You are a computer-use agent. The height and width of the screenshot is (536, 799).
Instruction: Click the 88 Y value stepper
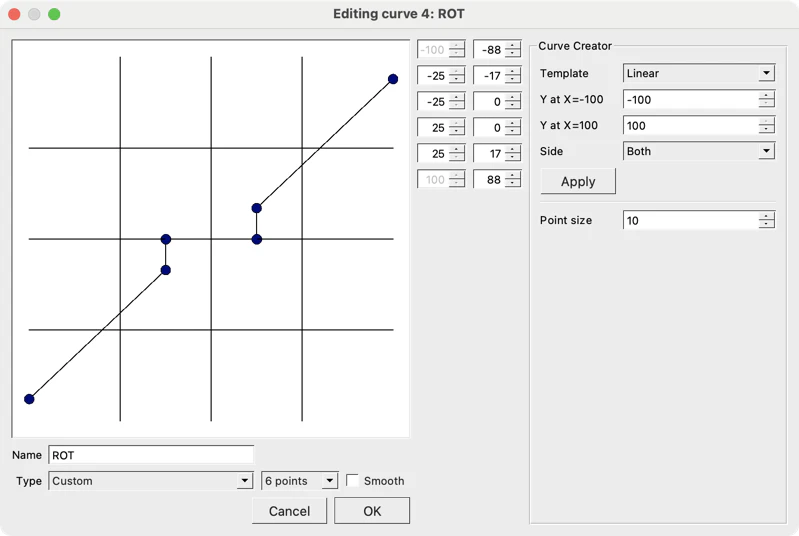[x=512, y=180]
